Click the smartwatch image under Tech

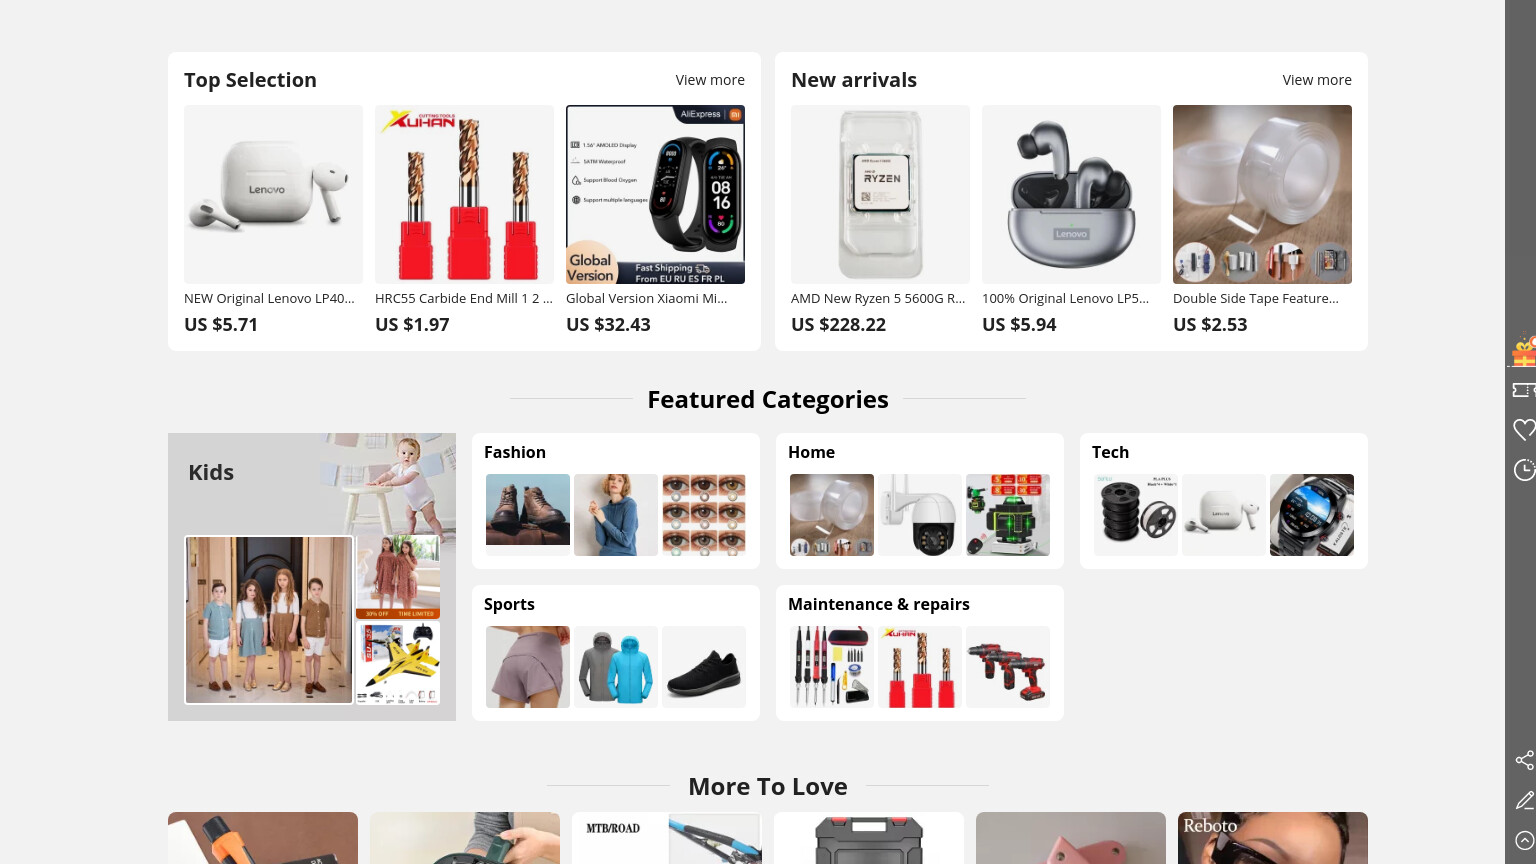tap(1312, 515)
